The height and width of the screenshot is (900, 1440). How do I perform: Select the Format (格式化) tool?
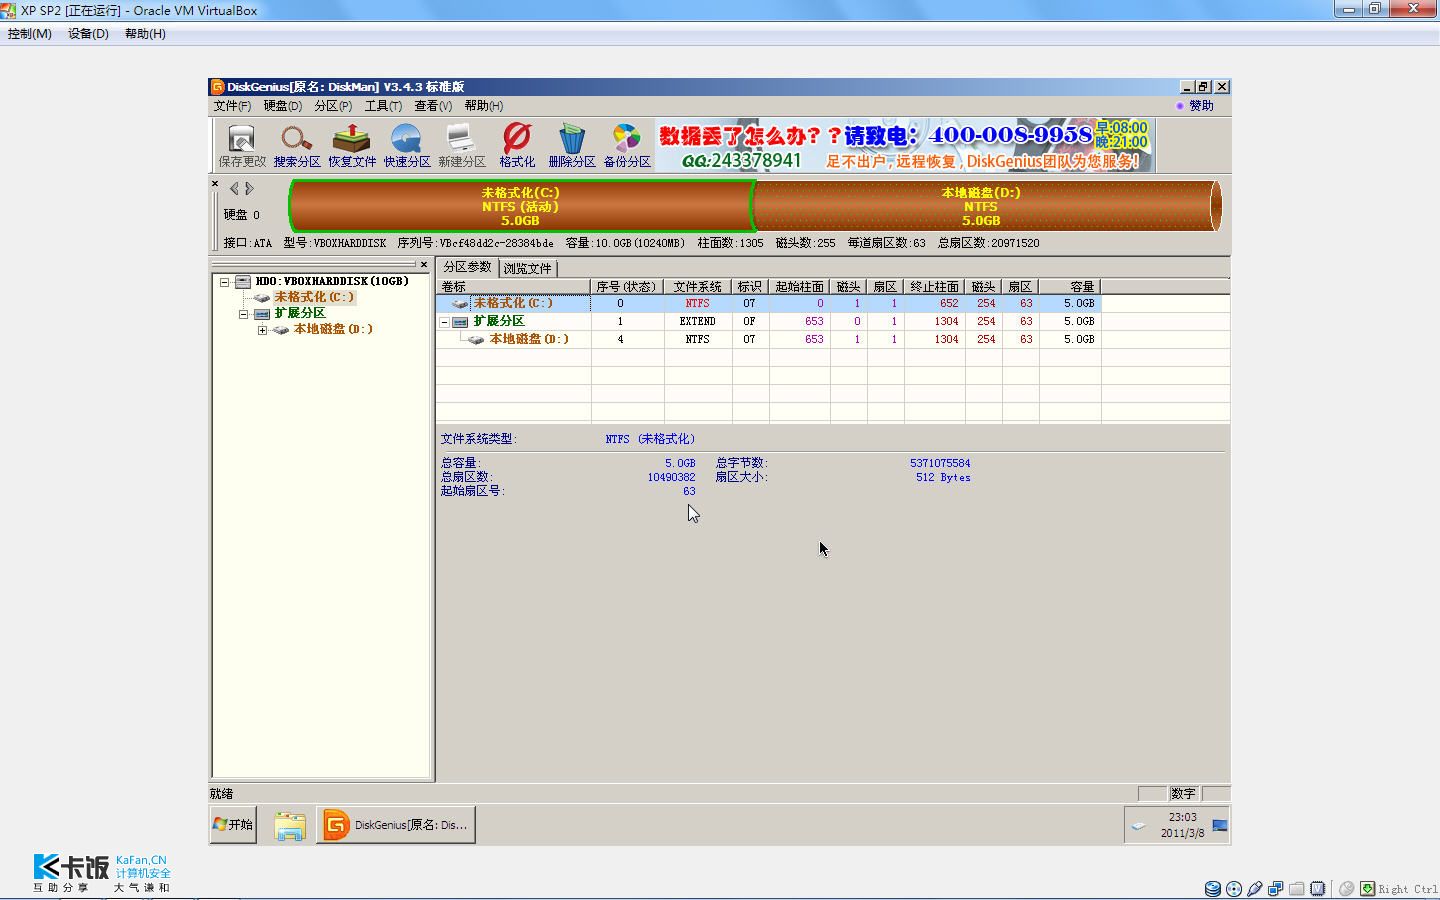pos(517,145)
